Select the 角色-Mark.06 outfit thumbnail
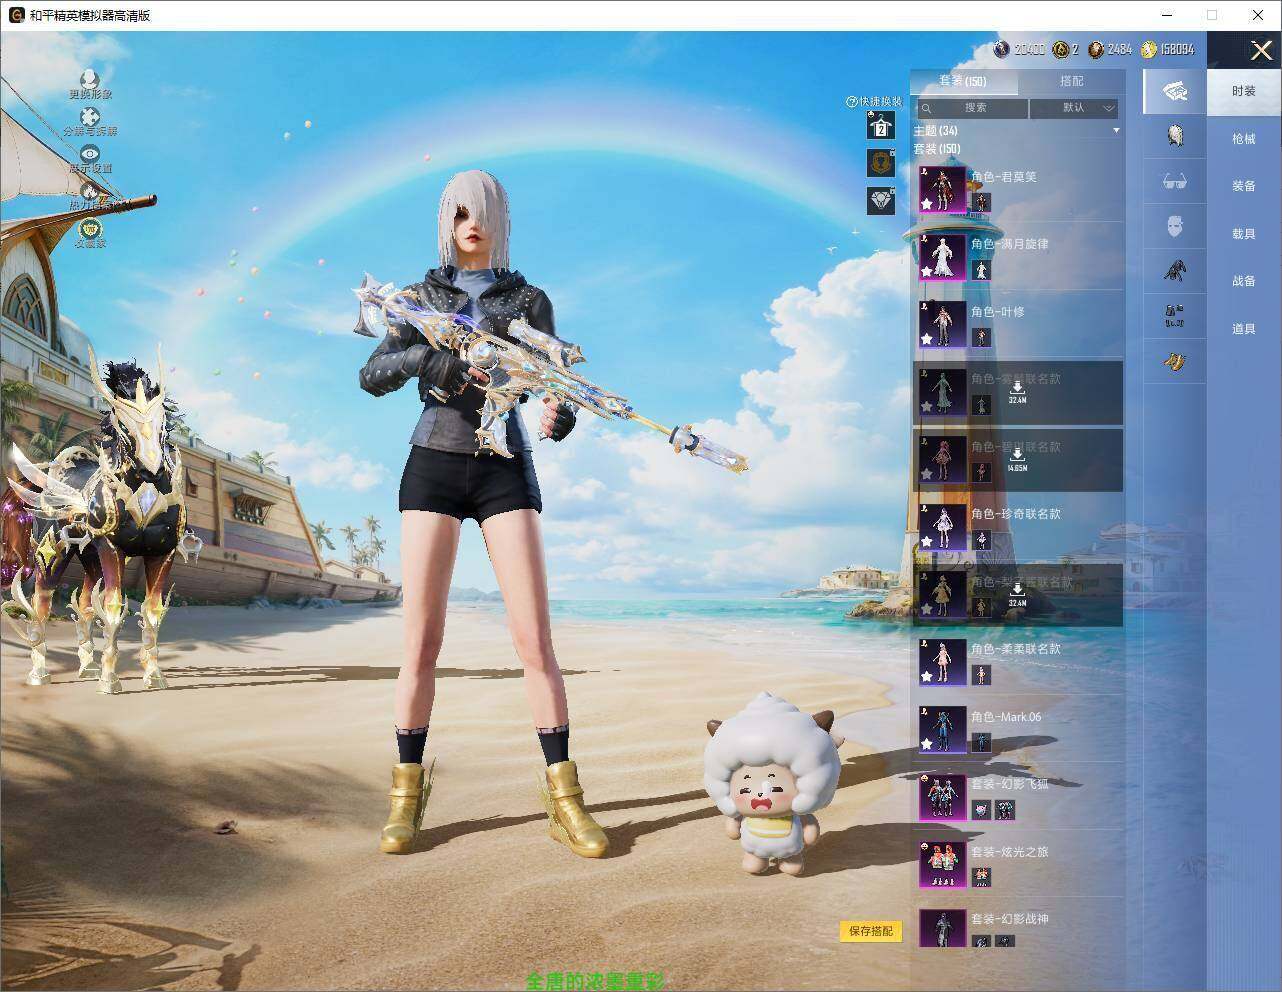The height and width of the screenshot is (992, 1282). pyautogui.click(x=942, y=730)
